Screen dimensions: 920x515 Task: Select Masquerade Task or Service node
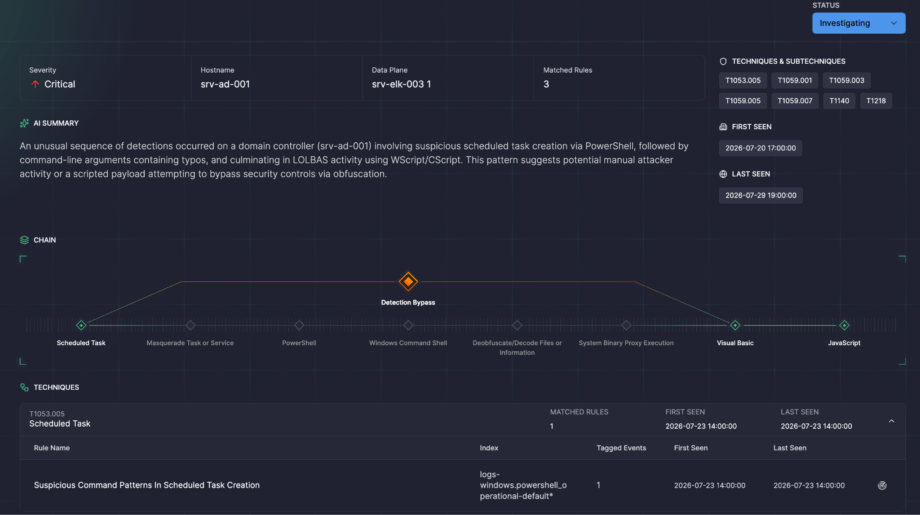tap(190, 325)
